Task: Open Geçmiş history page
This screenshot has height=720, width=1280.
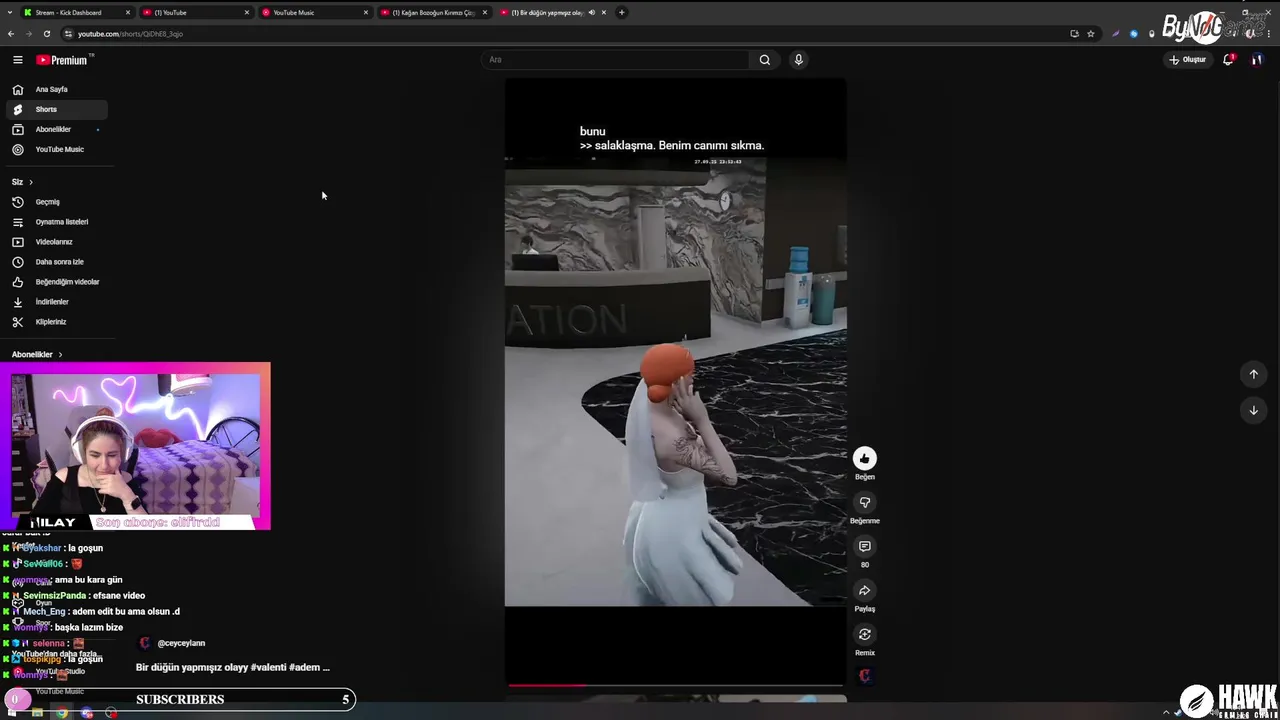Action: (x=56, y=202)
